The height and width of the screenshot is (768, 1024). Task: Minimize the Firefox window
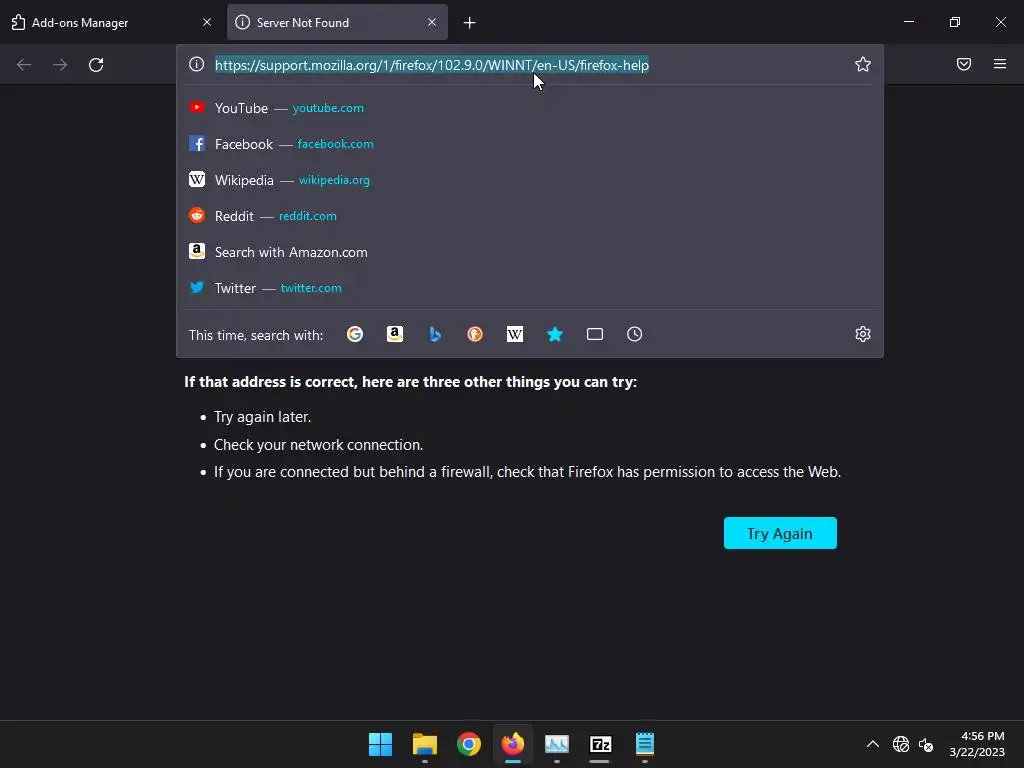coord(908,22)
